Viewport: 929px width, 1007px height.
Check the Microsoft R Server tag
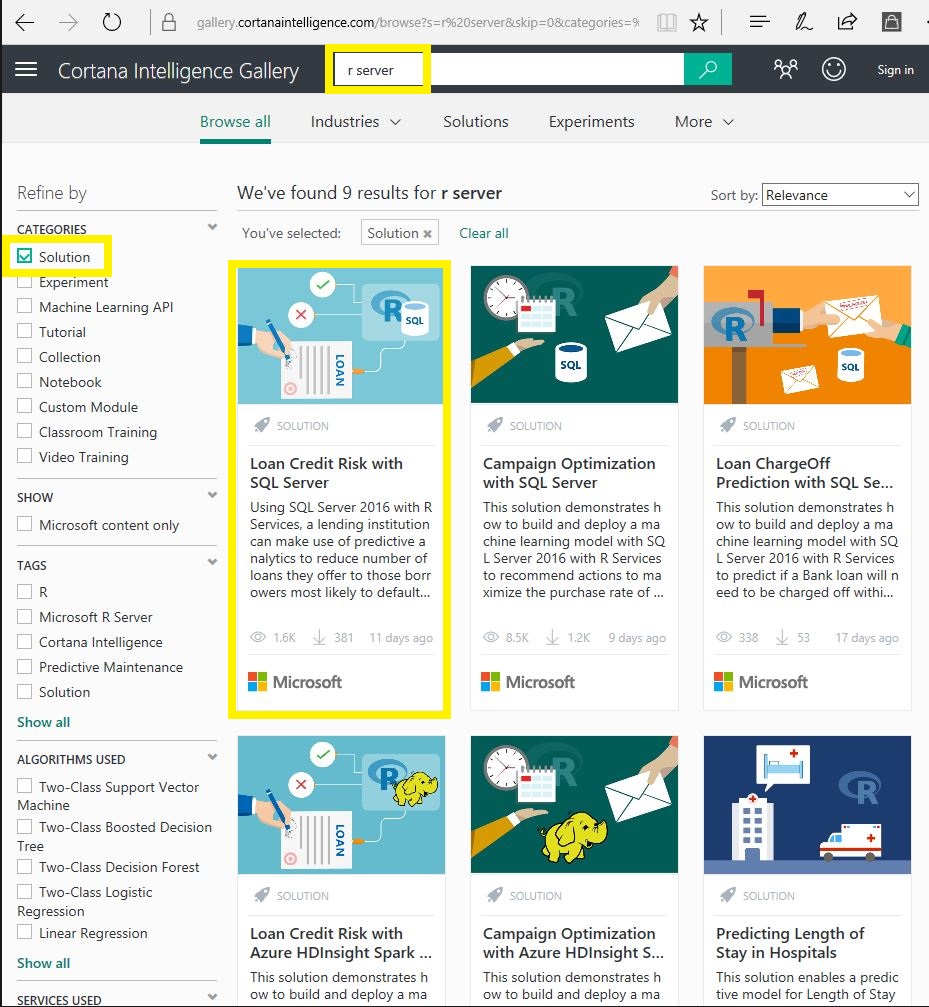(x=24, y=617)
